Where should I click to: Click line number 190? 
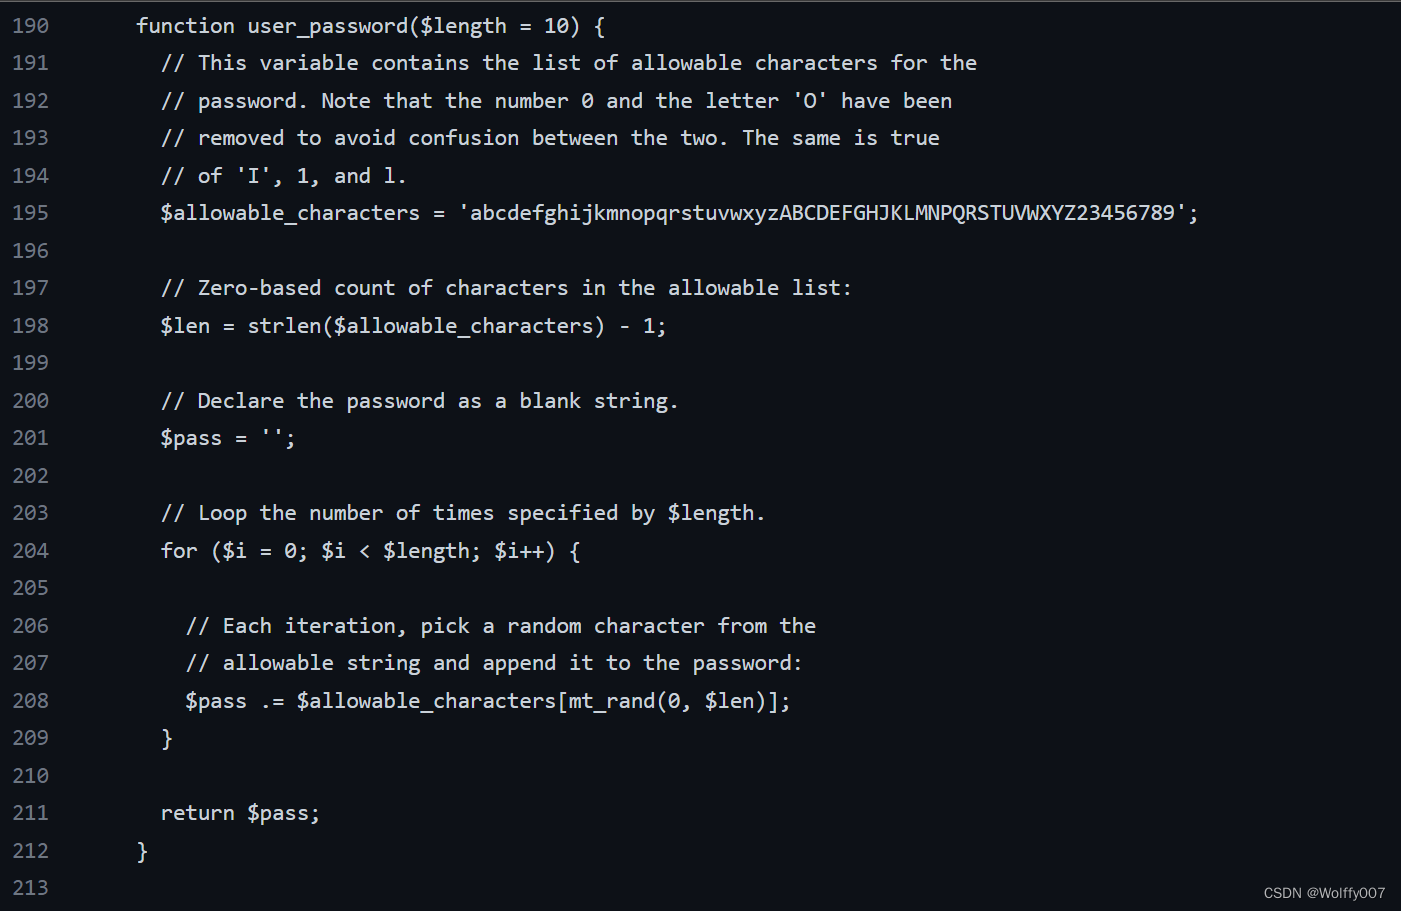pyautogui.click(x=30, y=26)
